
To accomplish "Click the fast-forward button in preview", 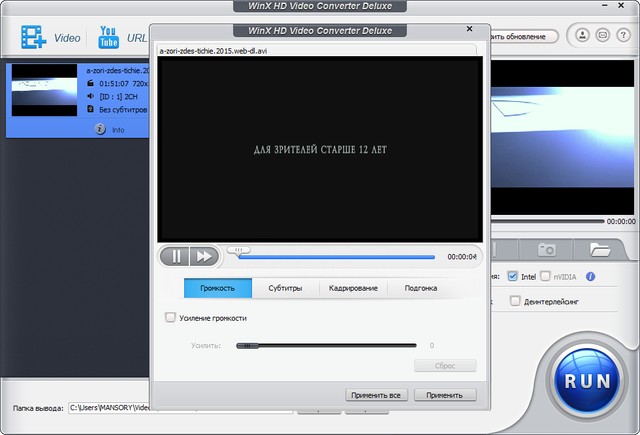I will pos(203,256).
